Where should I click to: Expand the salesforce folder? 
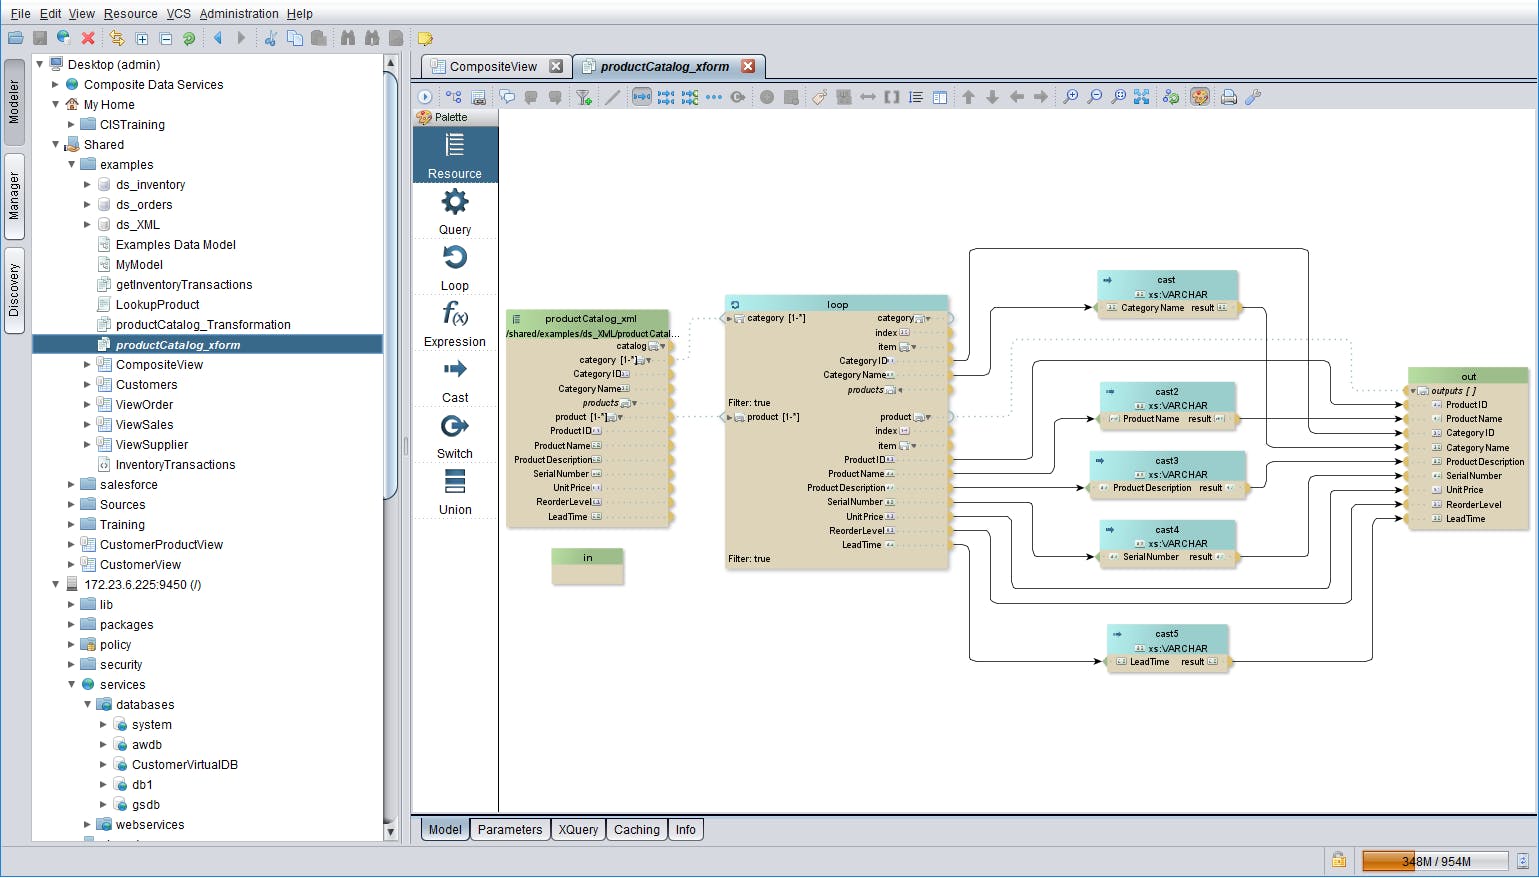(x=70, y=484)
